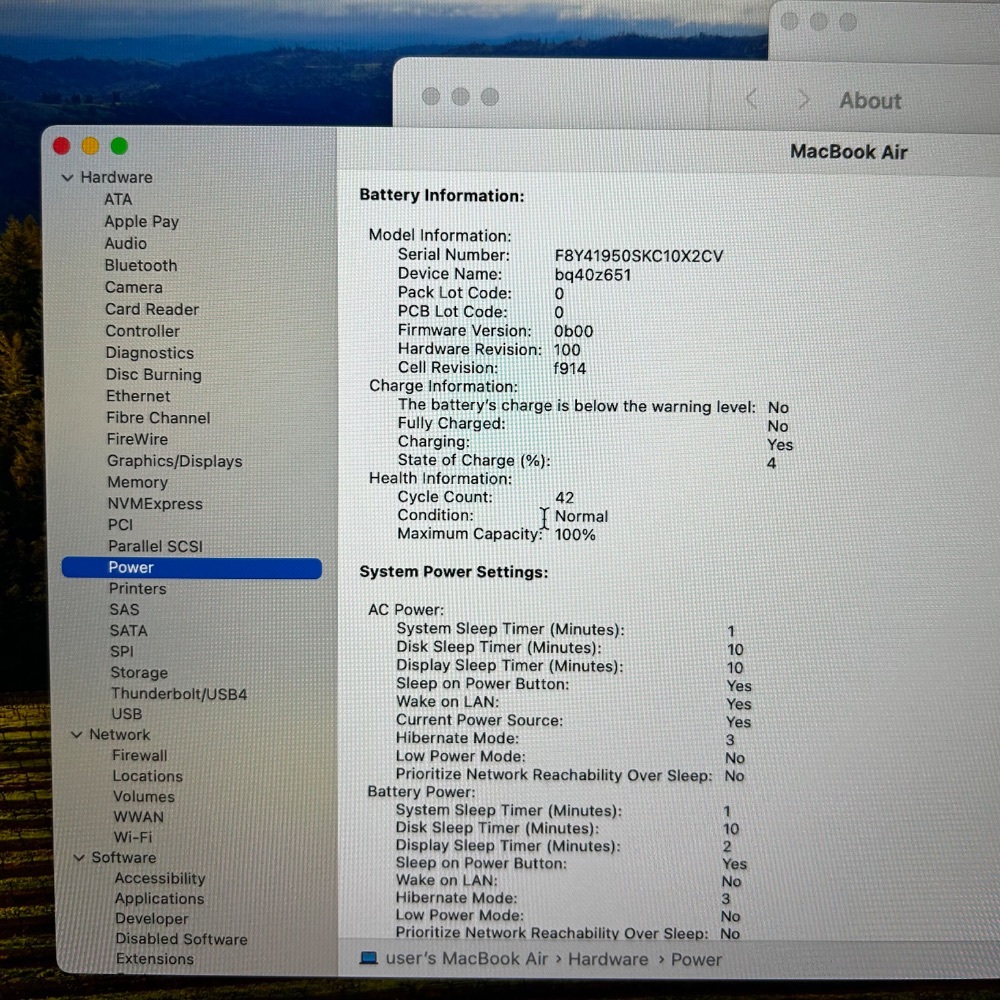The height and width of the screenshot is (1000, 1000).
Task: Open WWAN under Network
Action: [139, 817]
